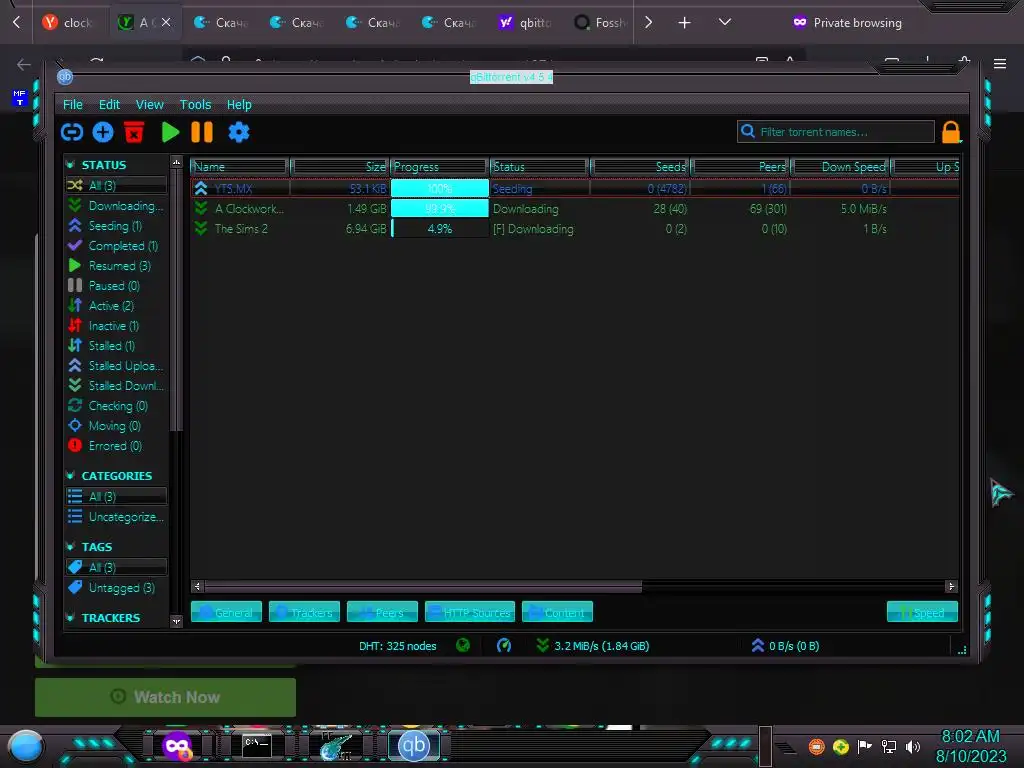Open the Content tab
Viewport: 1024px width, 768px height.
(557, 612)
